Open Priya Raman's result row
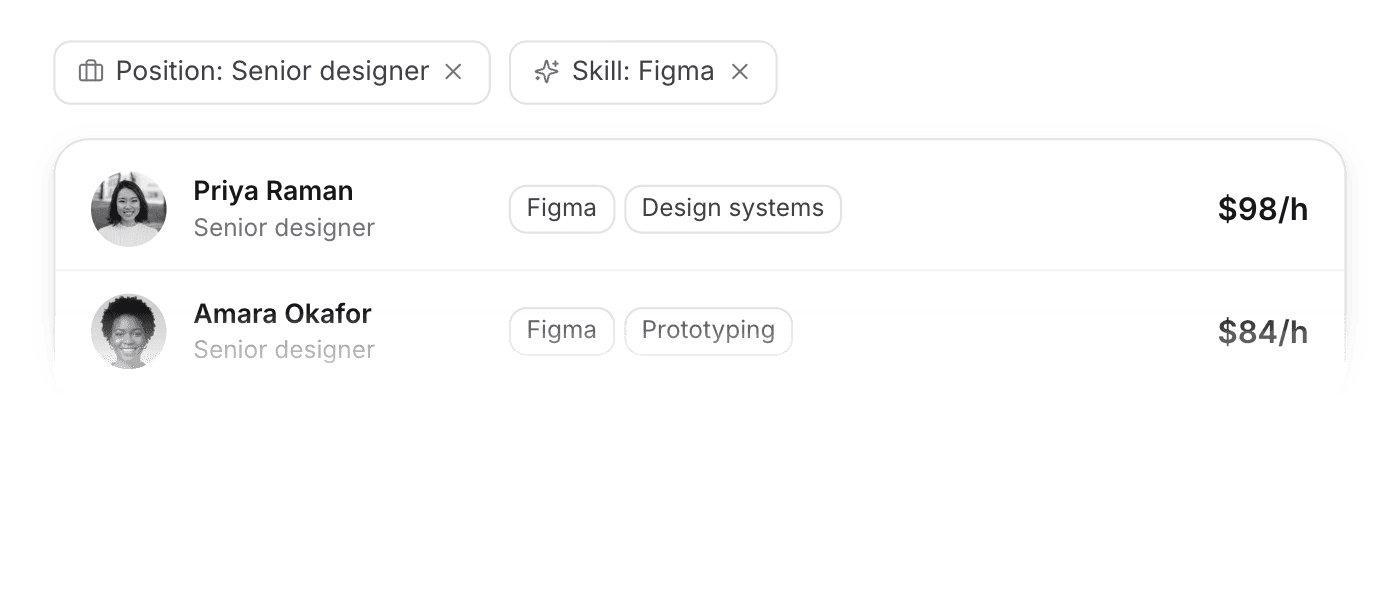 (700, 209)
